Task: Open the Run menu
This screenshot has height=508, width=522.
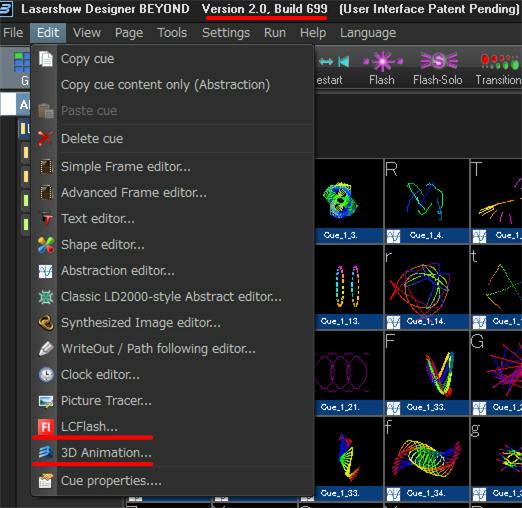Action: point(275,33)
